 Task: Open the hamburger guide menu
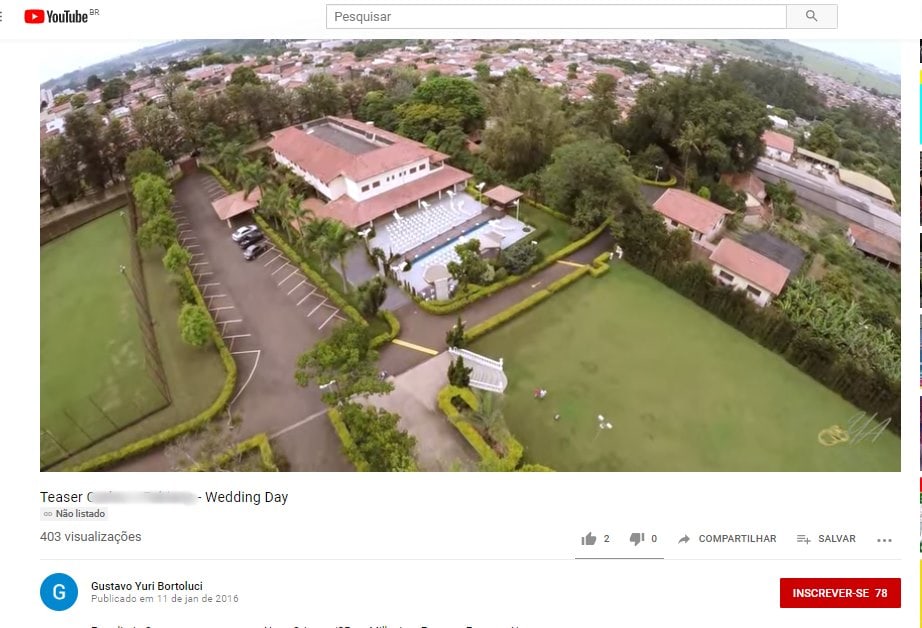pos(1,16)
